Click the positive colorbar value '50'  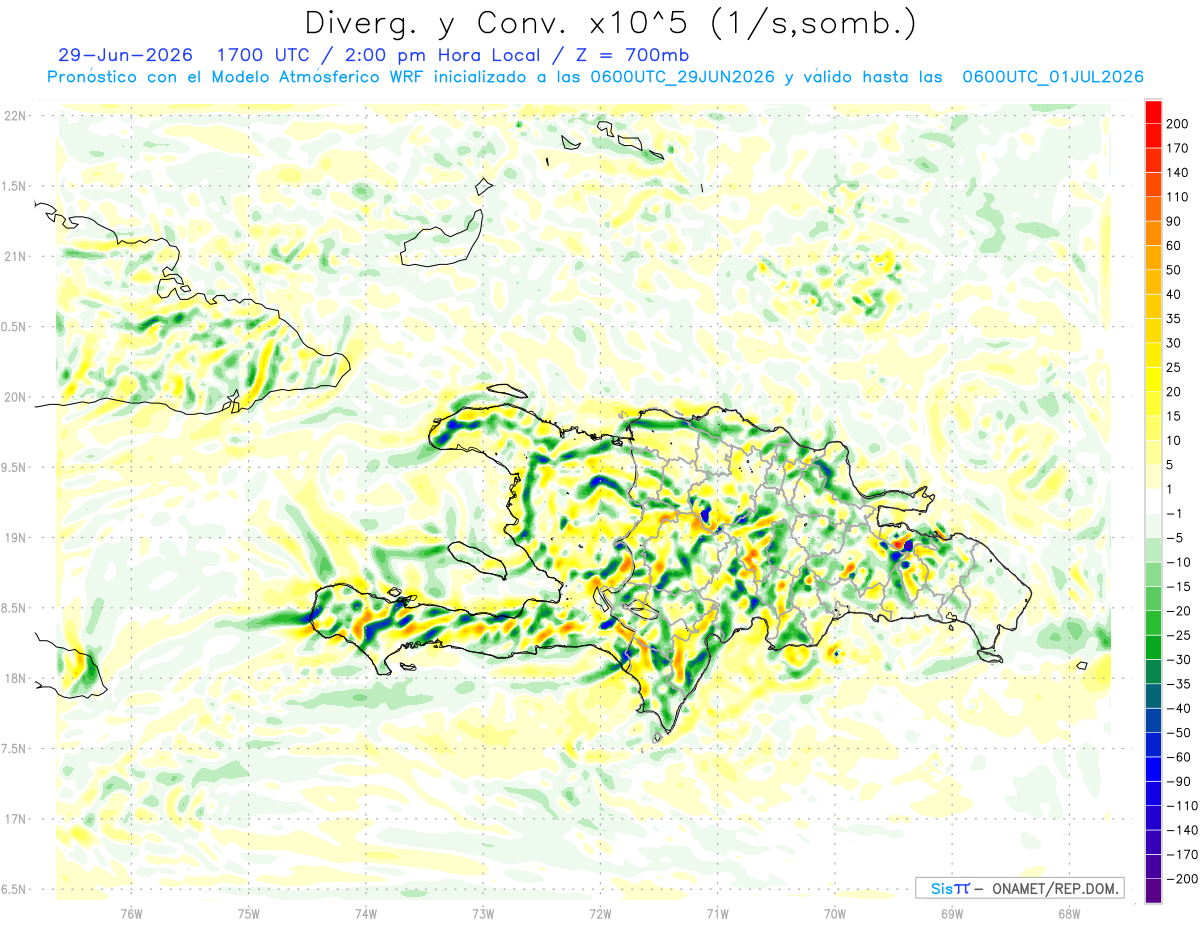[x=1175, y=271]
